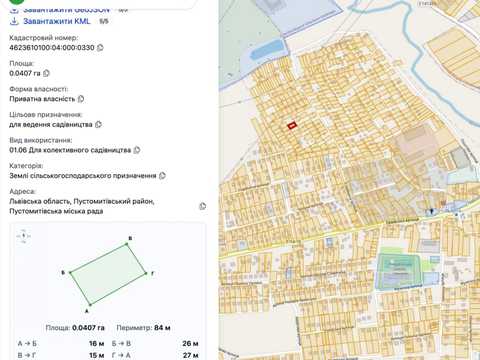Screen dimensions: 480x360
Task: Click the 'А → Б' 16 м side length
Action: (x=61, y=343)
